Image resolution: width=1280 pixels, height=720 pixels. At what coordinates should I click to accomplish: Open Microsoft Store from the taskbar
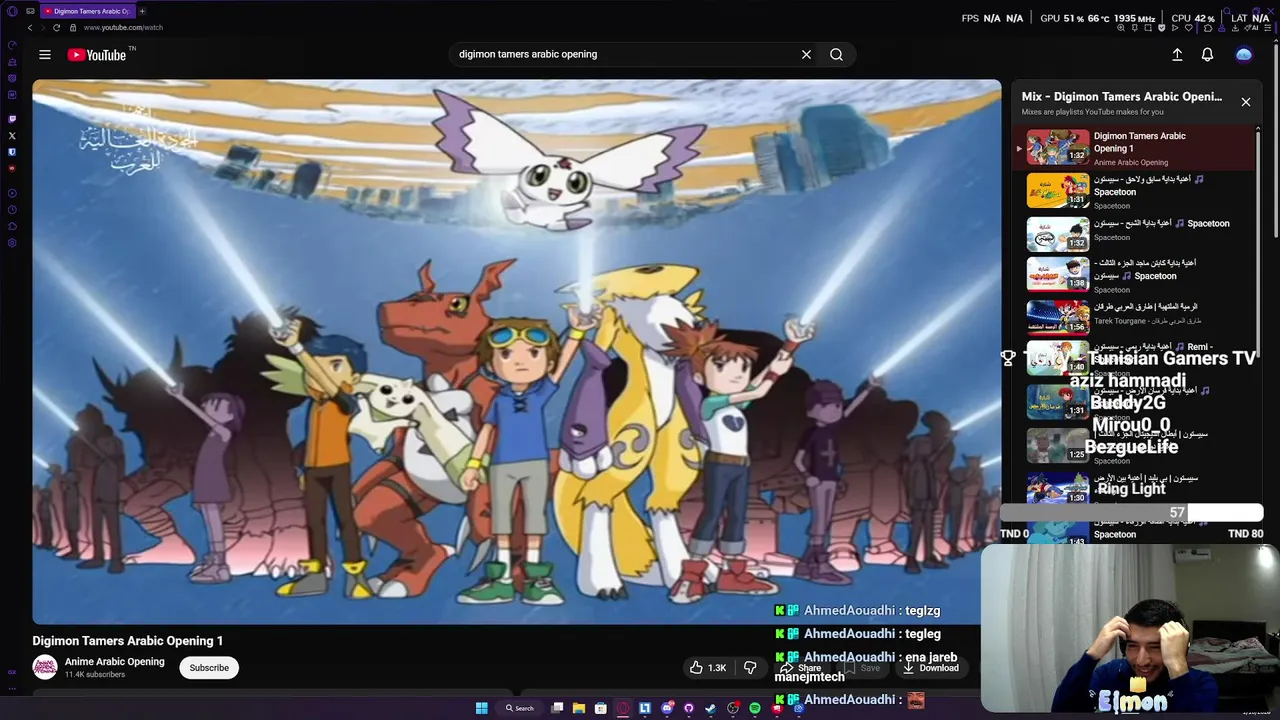click(x=601, y=708)
